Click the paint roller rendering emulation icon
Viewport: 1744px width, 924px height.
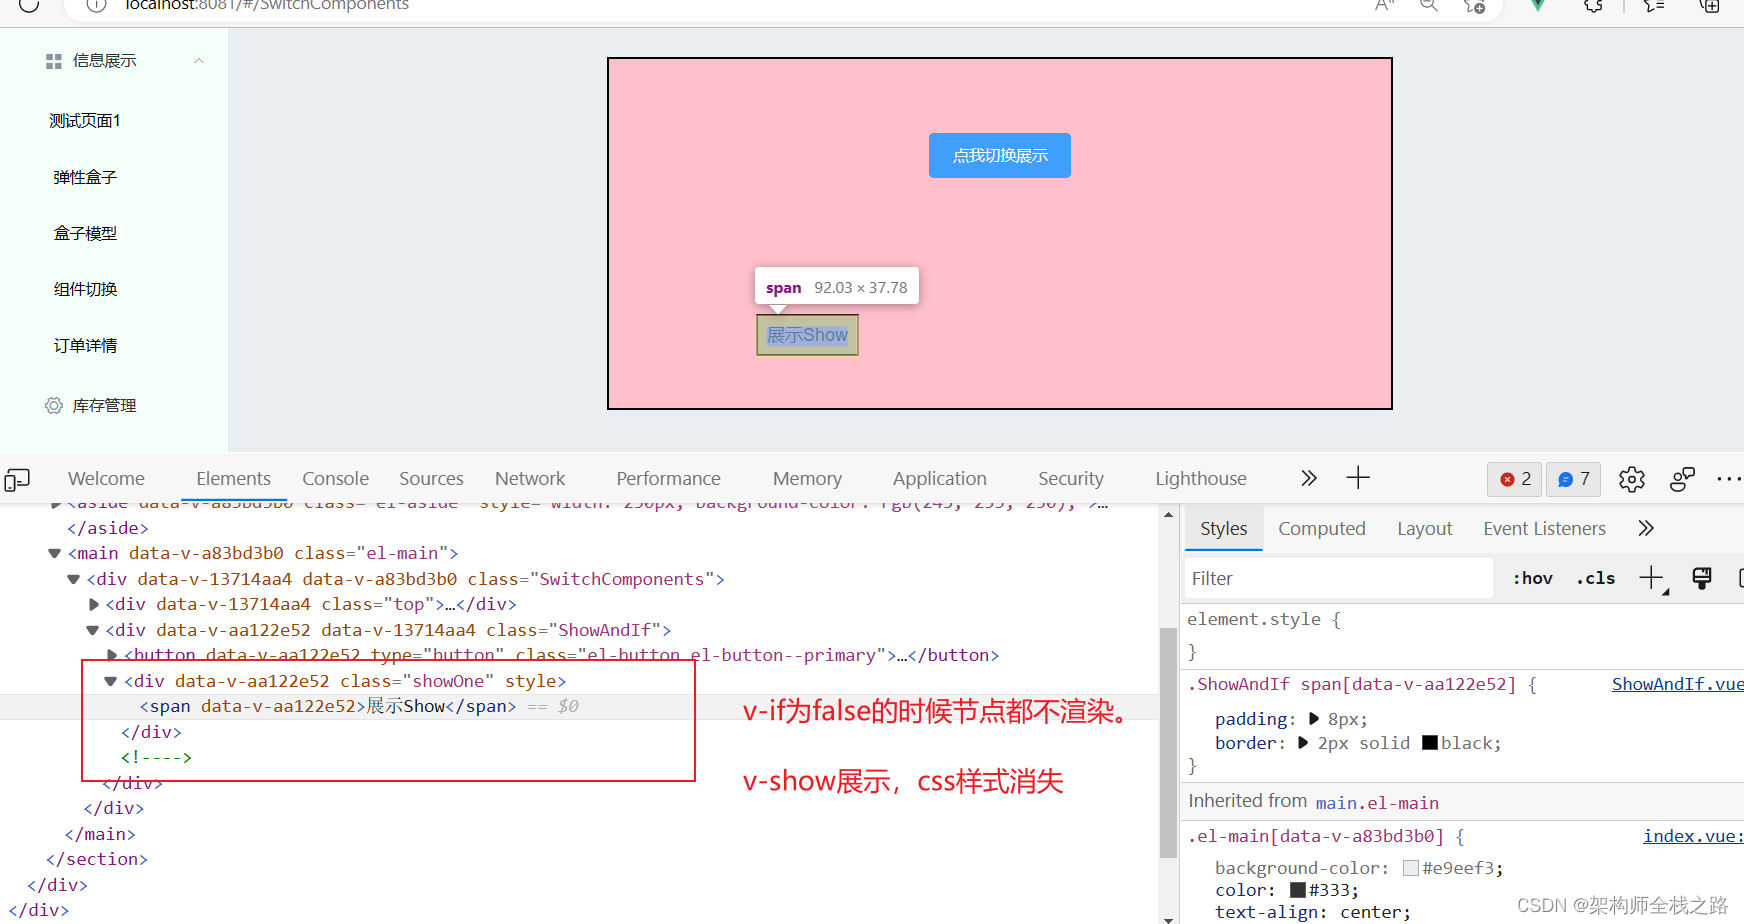coord(1701,578)
